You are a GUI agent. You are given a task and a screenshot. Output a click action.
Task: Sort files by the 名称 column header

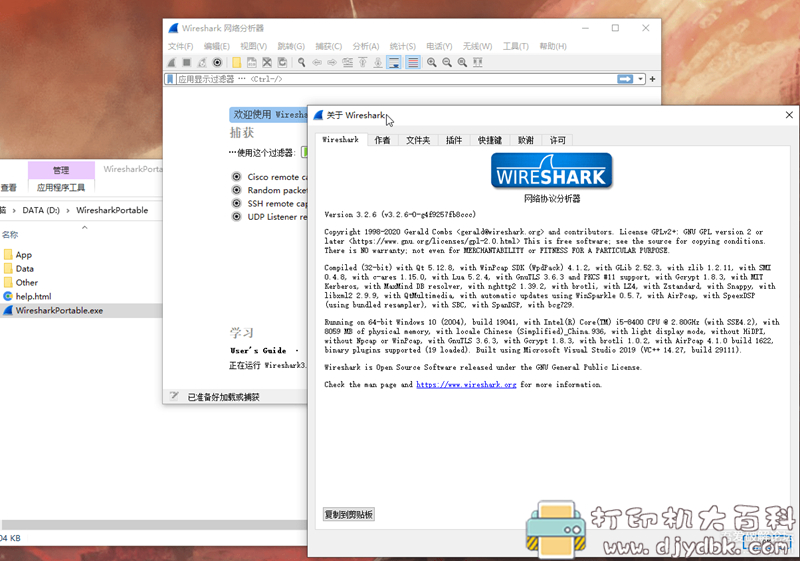pyautogui.click(x=10, y=235)
